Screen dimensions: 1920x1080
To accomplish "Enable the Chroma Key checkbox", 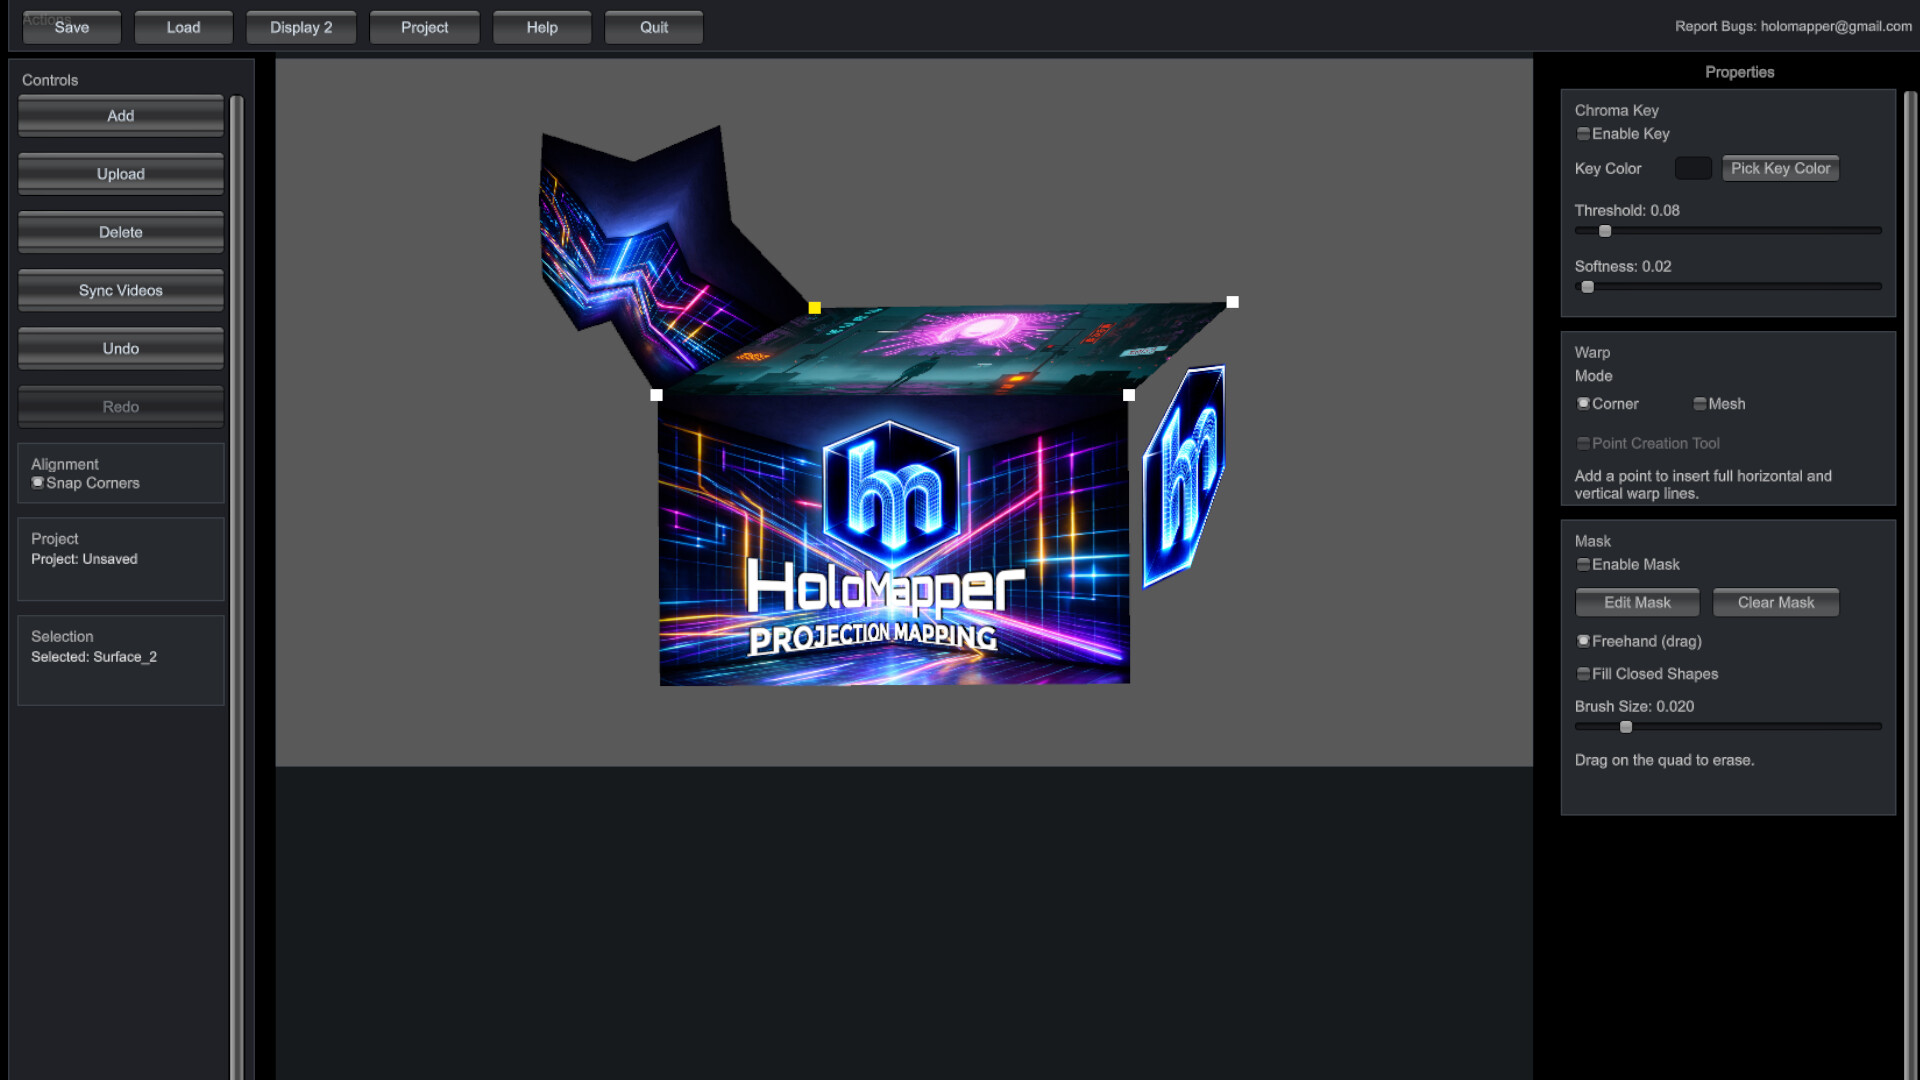I will (x=1583, y=134).
